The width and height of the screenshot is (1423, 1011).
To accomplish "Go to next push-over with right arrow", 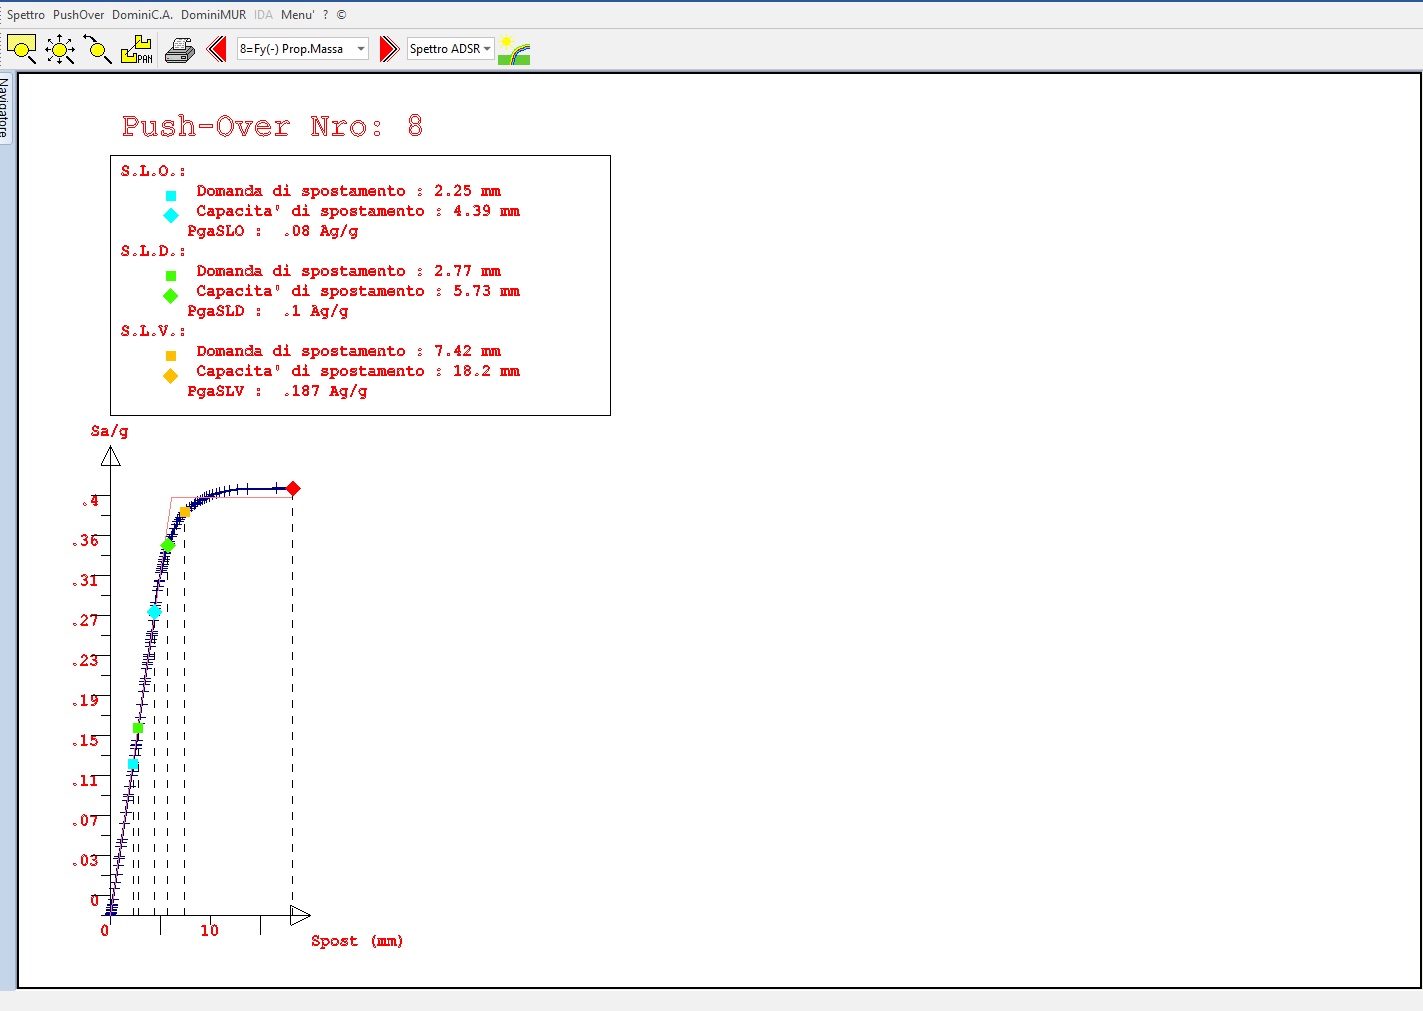I will coord(388,49).
